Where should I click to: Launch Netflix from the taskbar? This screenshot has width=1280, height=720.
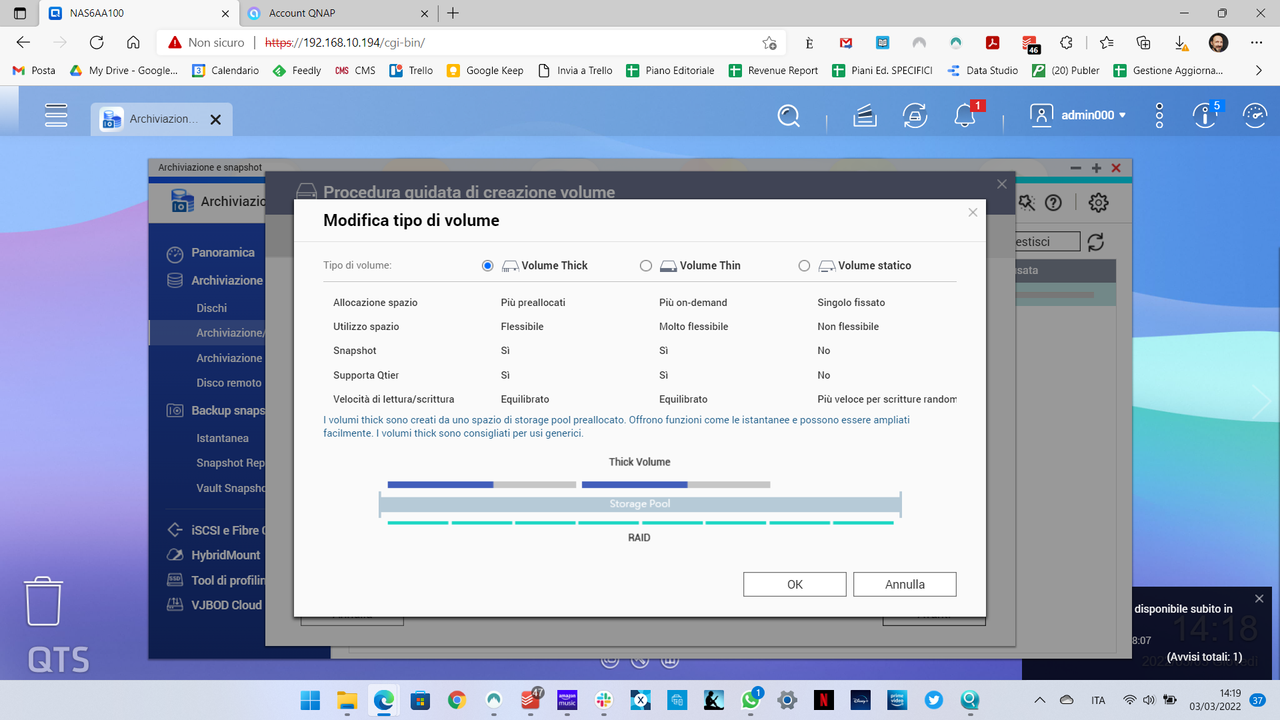pos(823,700)
